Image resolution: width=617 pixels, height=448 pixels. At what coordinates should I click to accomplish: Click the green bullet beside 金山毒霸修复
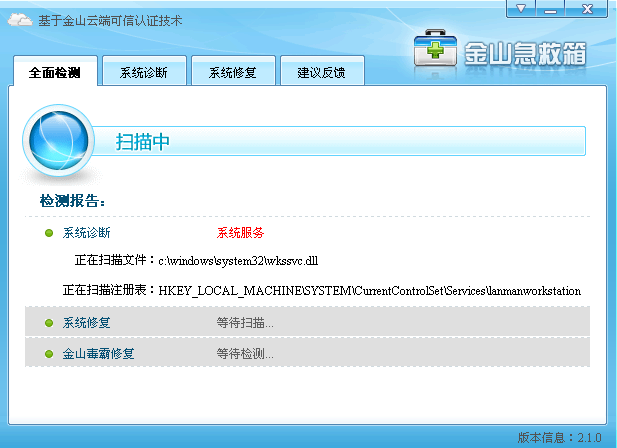point(49,354)
